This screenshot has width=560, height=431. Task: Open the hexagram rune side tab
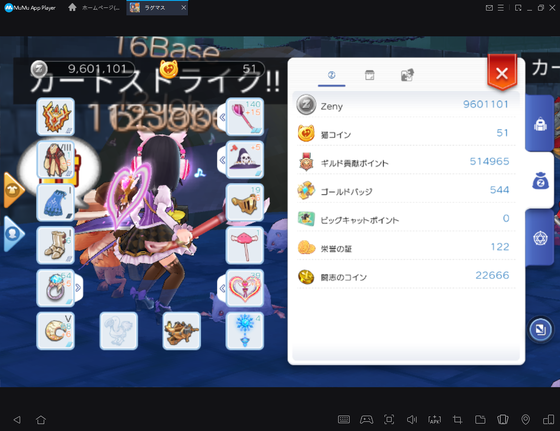tap(540, 238)
